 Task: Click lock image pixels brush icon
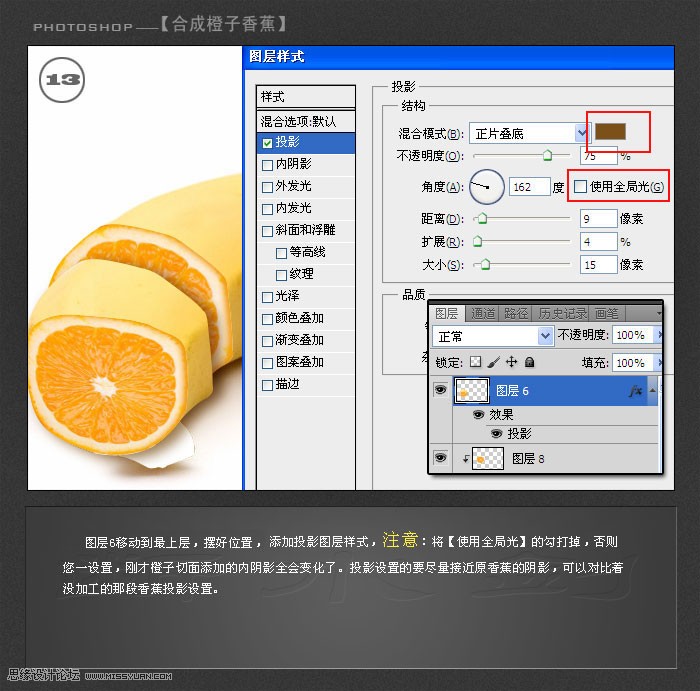pyautogui.click(x=493, y=362)
